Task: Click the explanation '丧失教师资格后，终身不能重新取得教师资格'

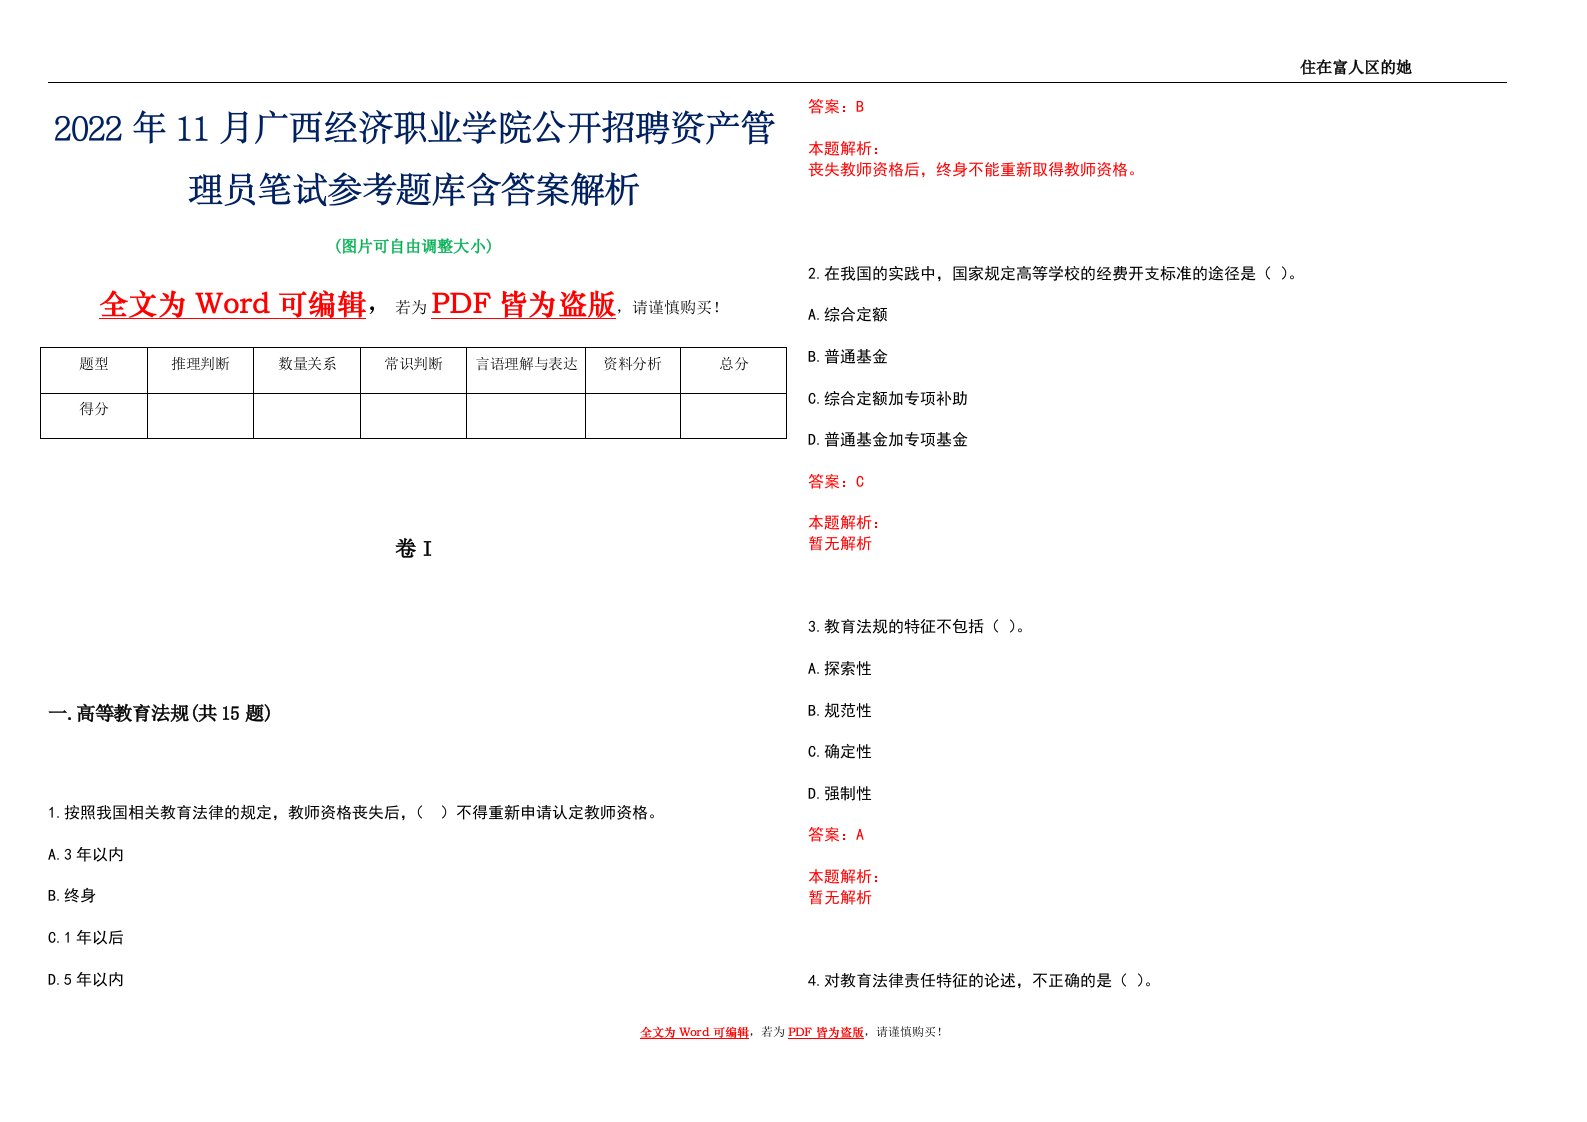Action: (973, 170)
